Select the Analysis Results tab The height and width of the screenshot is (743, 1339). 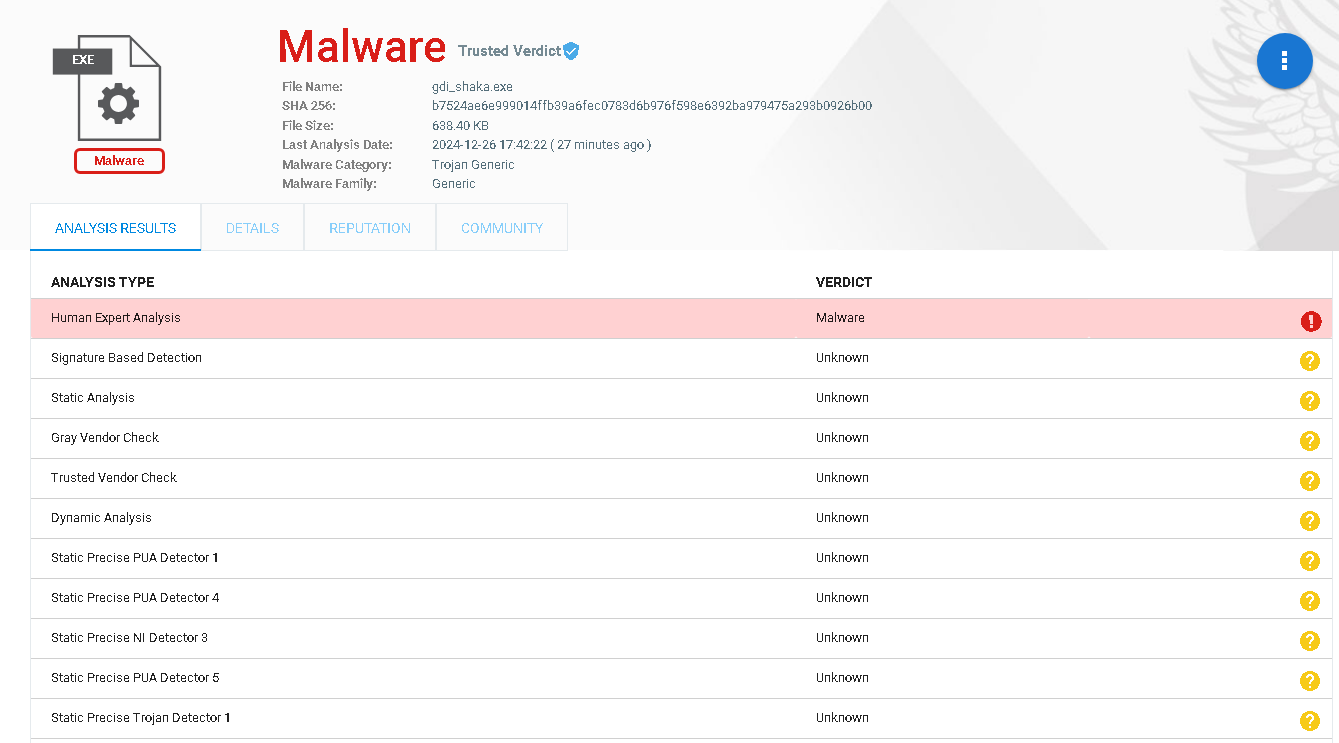tap(116, 228)
